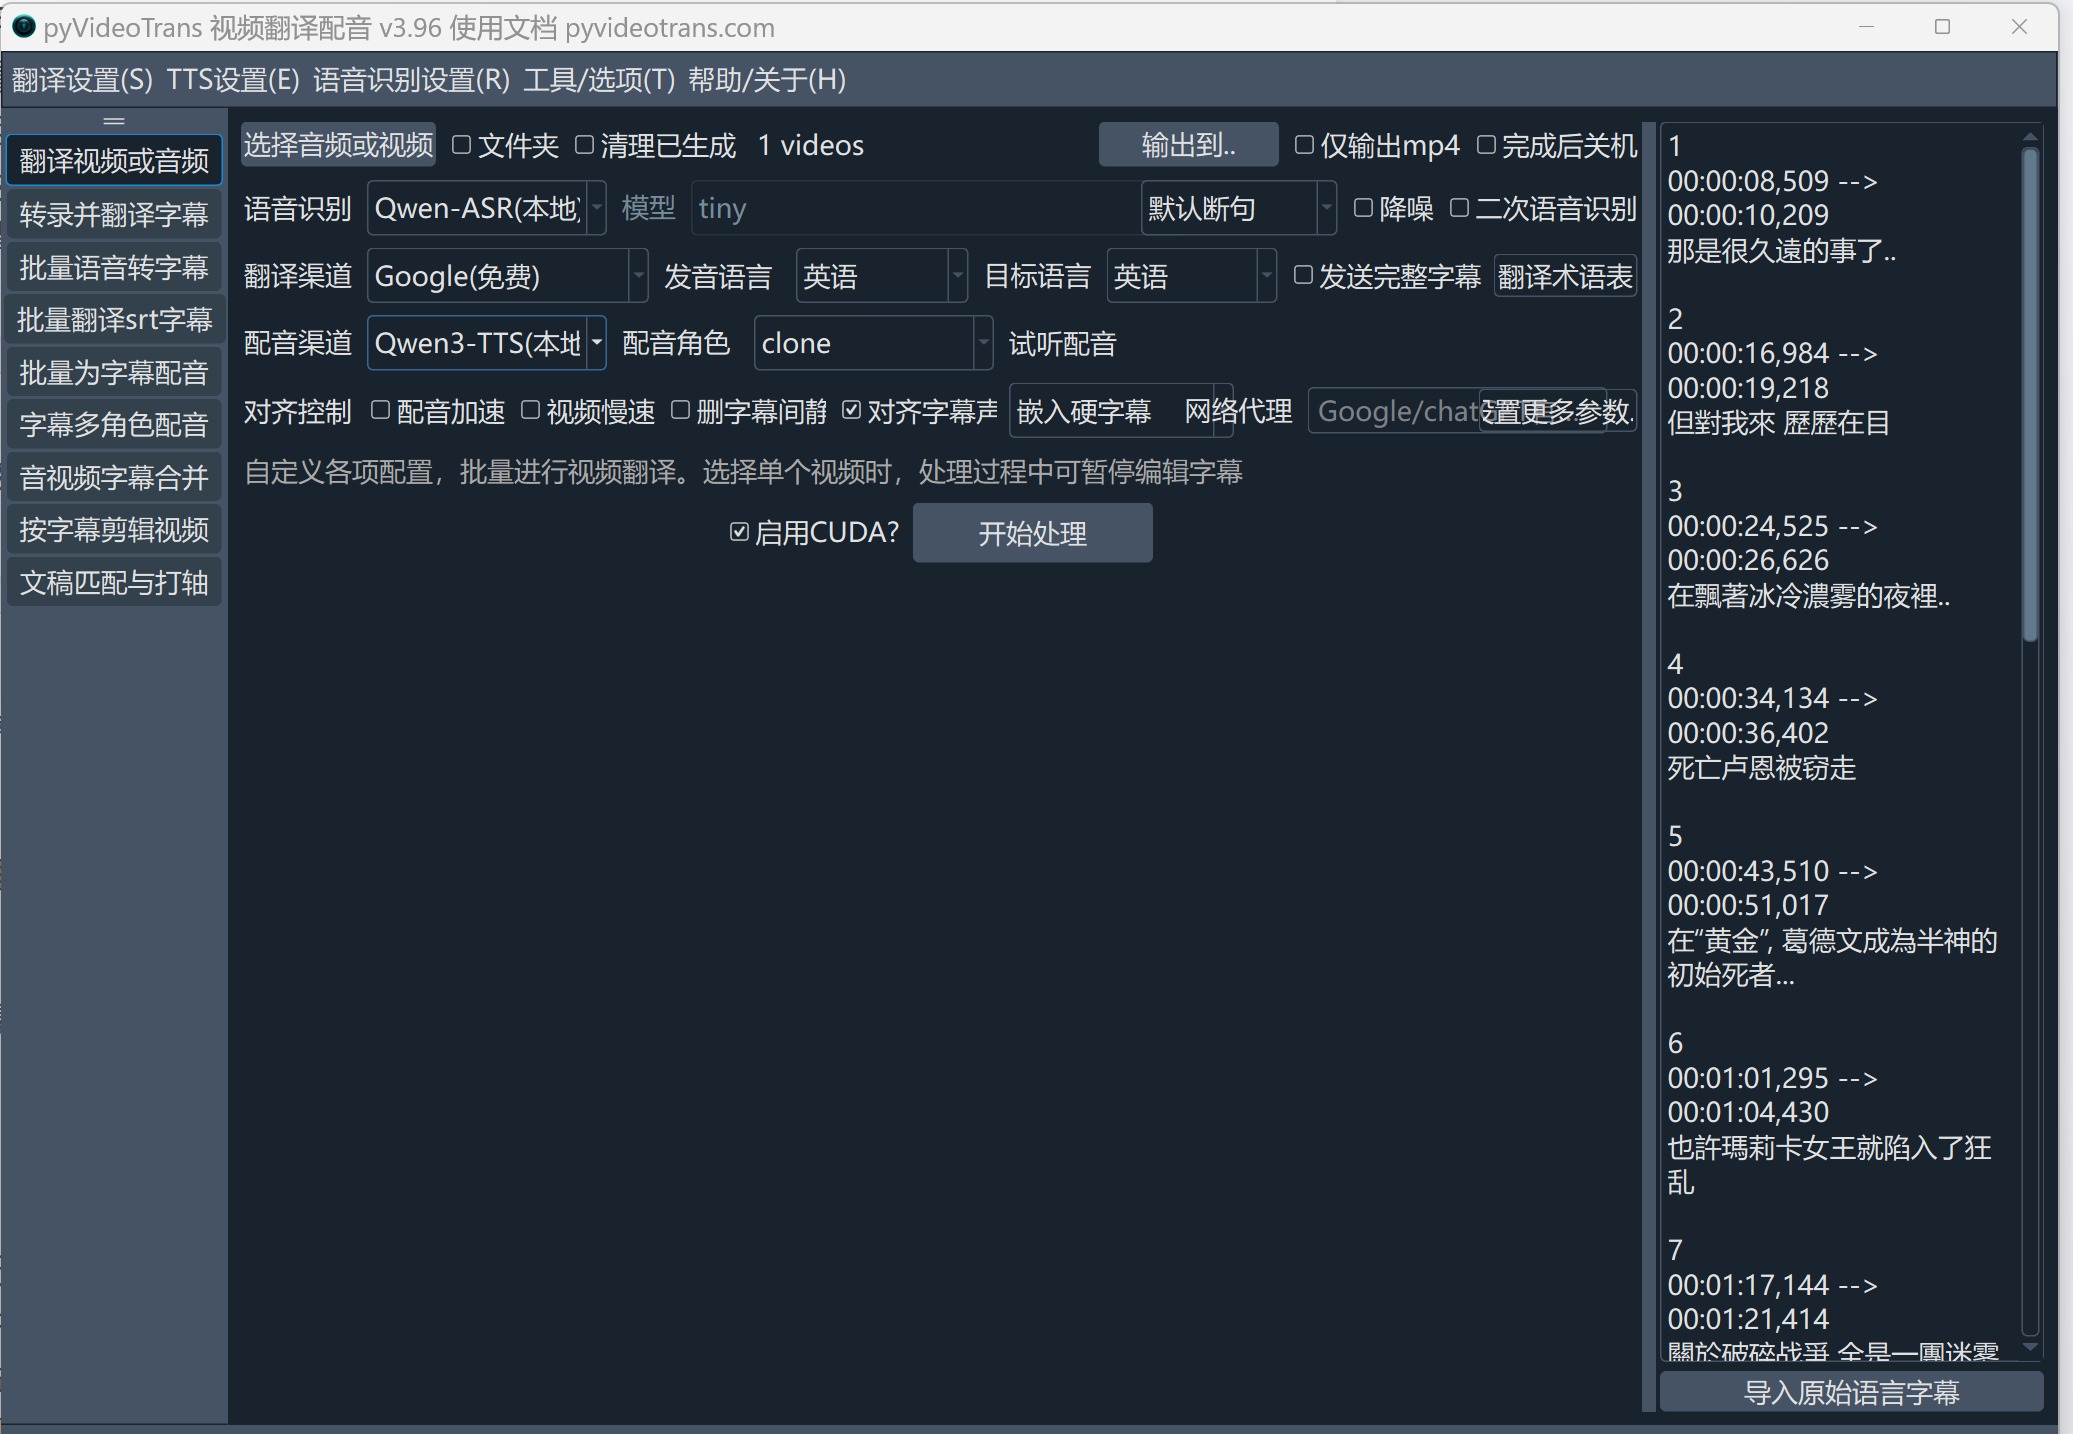Switch to 转录并翻译字幕 mode

pos(114,214)
